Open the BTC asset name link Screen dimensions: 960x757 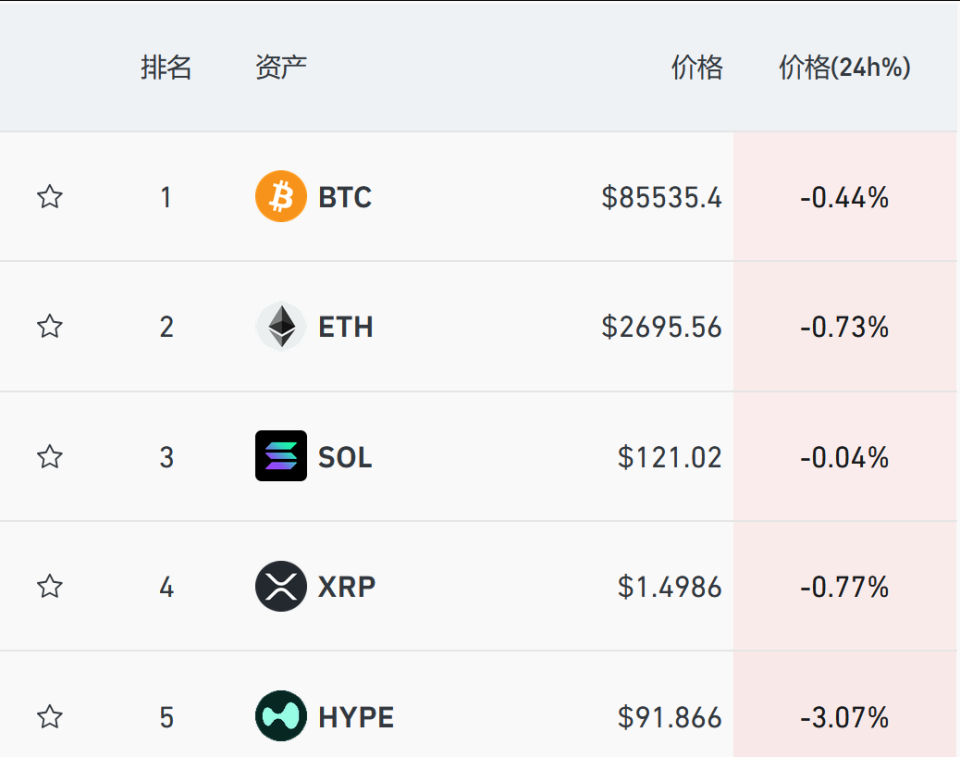point(345,197)
